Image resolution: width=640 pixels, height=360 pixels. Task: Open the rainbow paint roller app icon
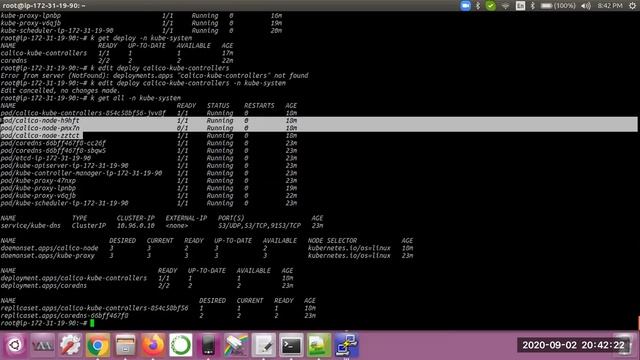click(x=236, y=345)
